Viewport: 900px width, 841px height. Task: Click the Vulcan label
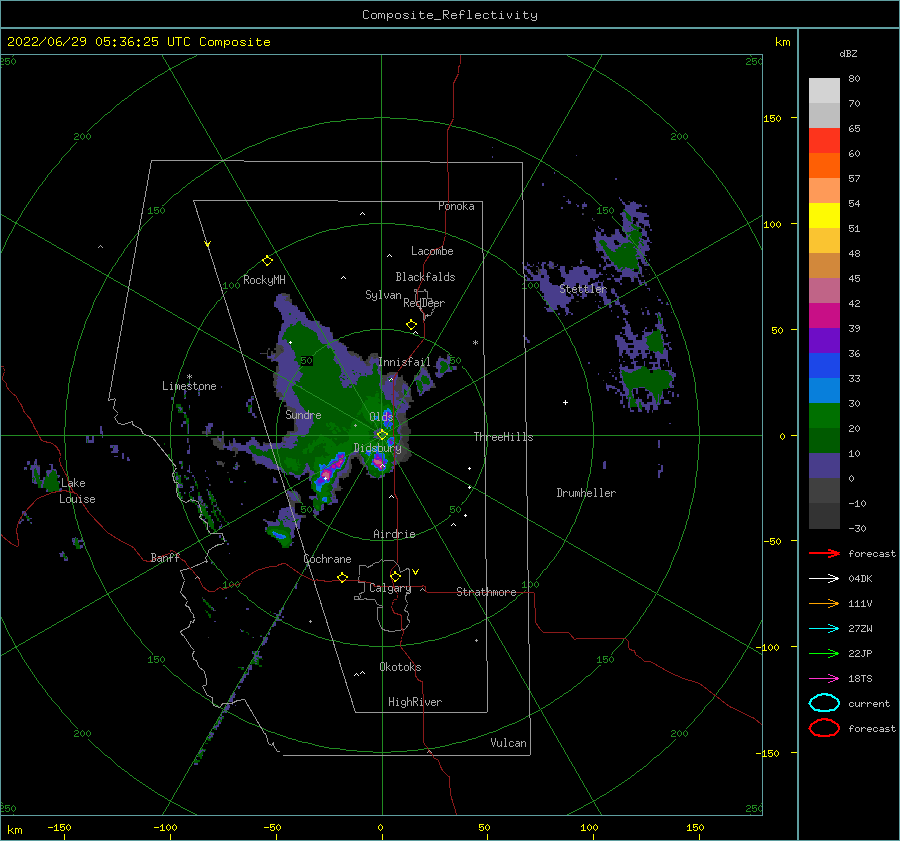(509, 743)
